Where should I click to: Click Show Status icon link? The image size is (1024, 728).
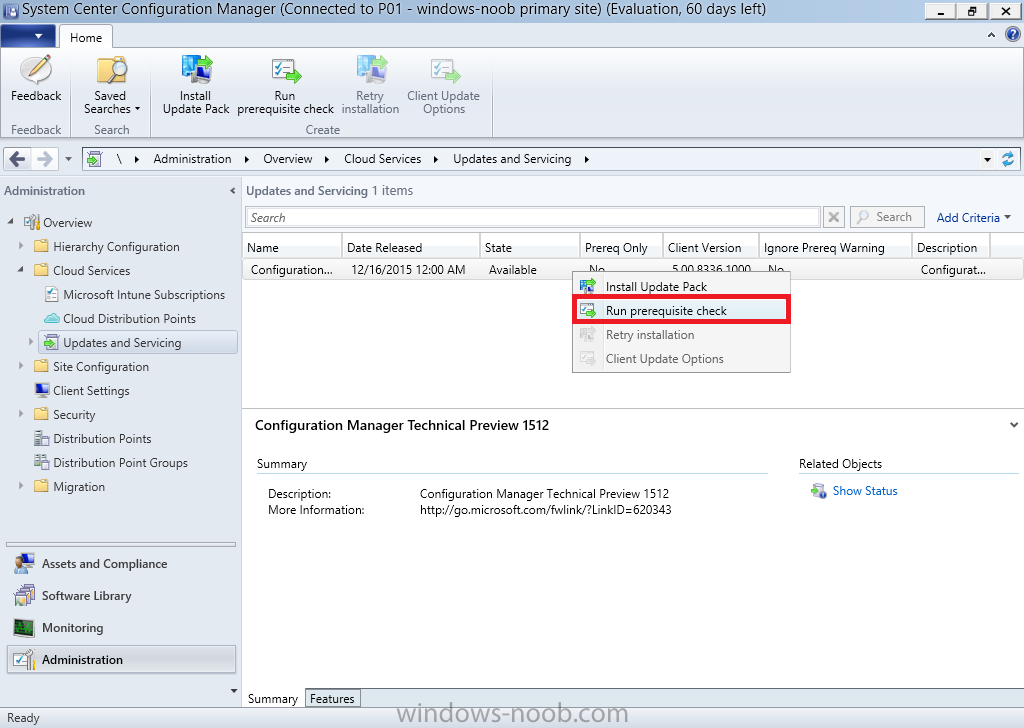(x=854, y=491)
